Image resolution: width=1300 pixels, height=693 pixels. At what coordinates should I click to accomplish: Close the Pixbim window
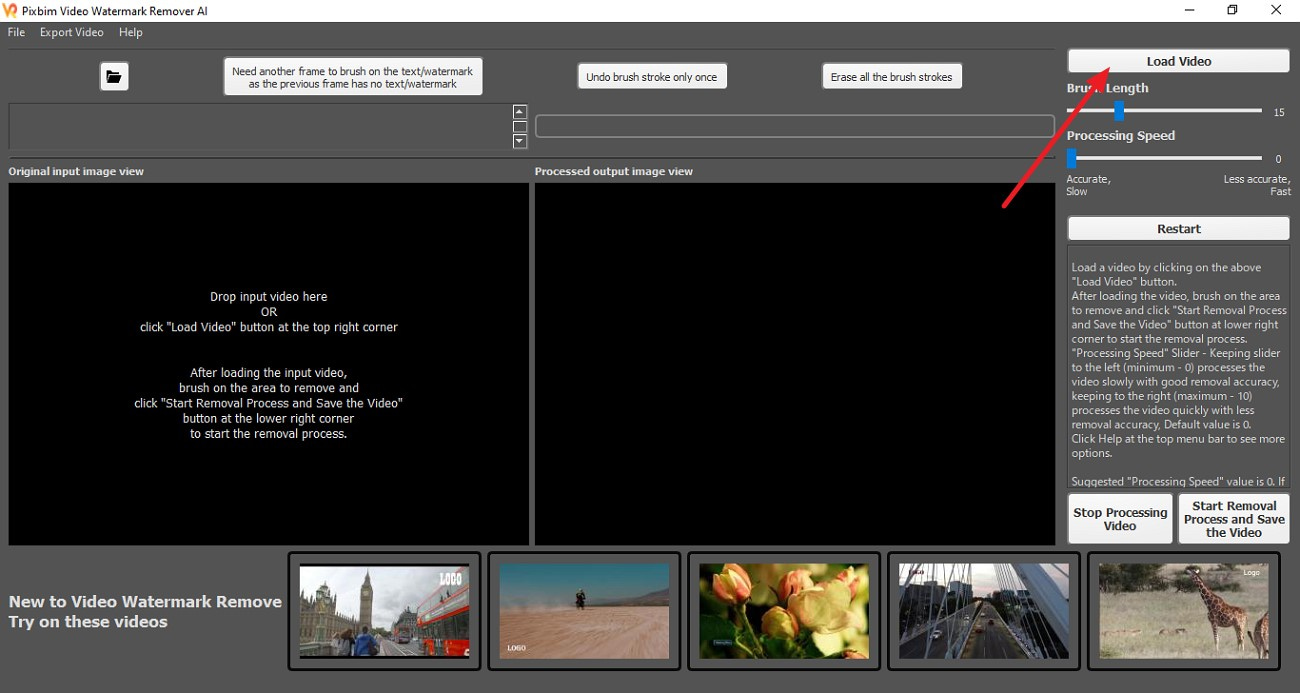1277,10
